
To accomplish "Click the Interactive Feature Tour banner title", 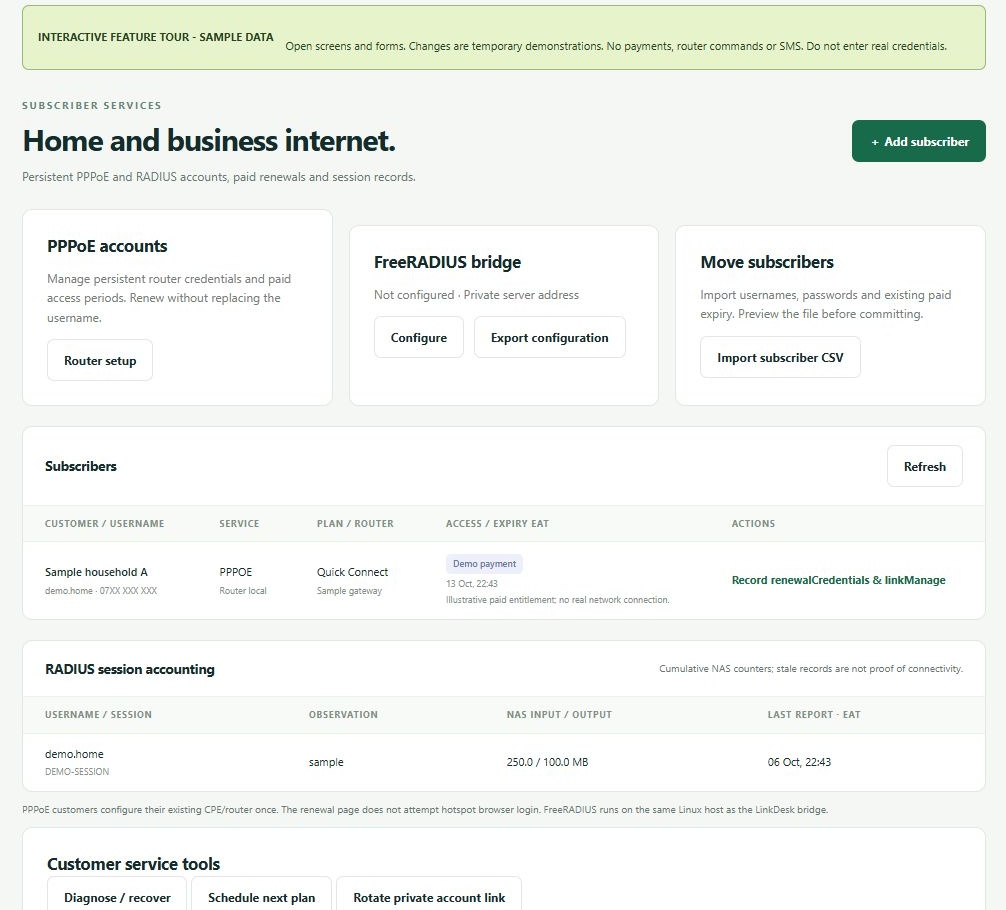I will 155,37.
